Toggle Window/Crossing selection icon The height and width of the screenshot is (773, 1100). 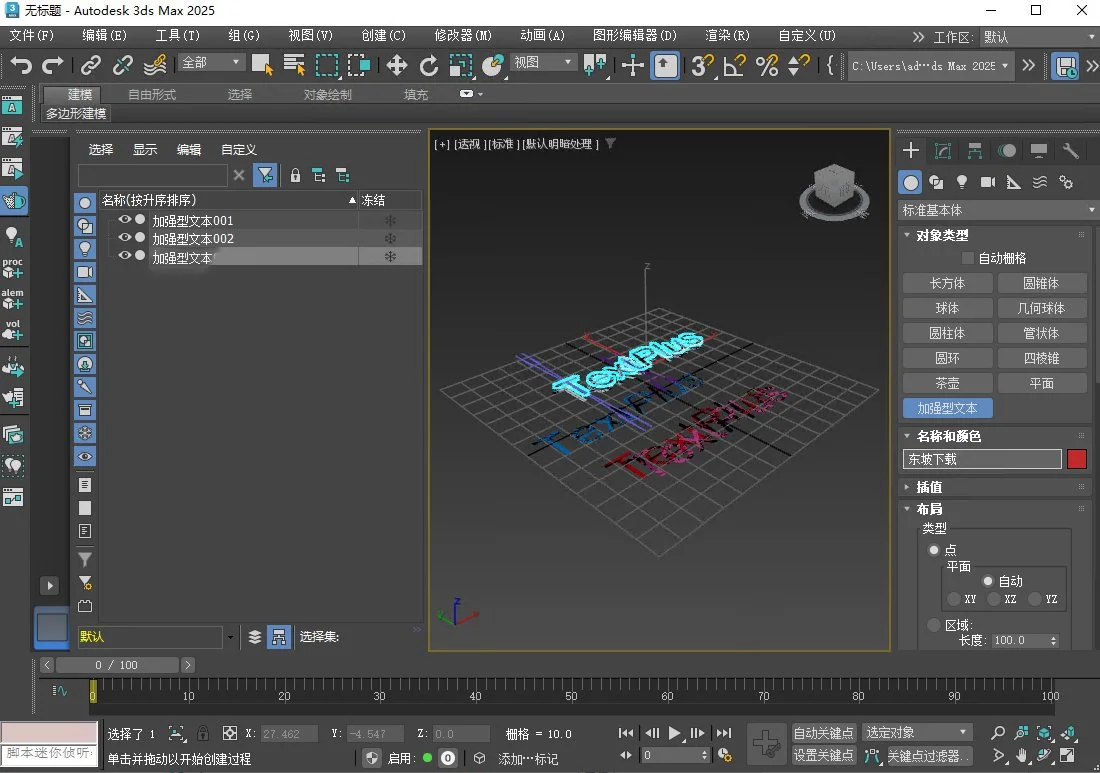tap(358, 65)
